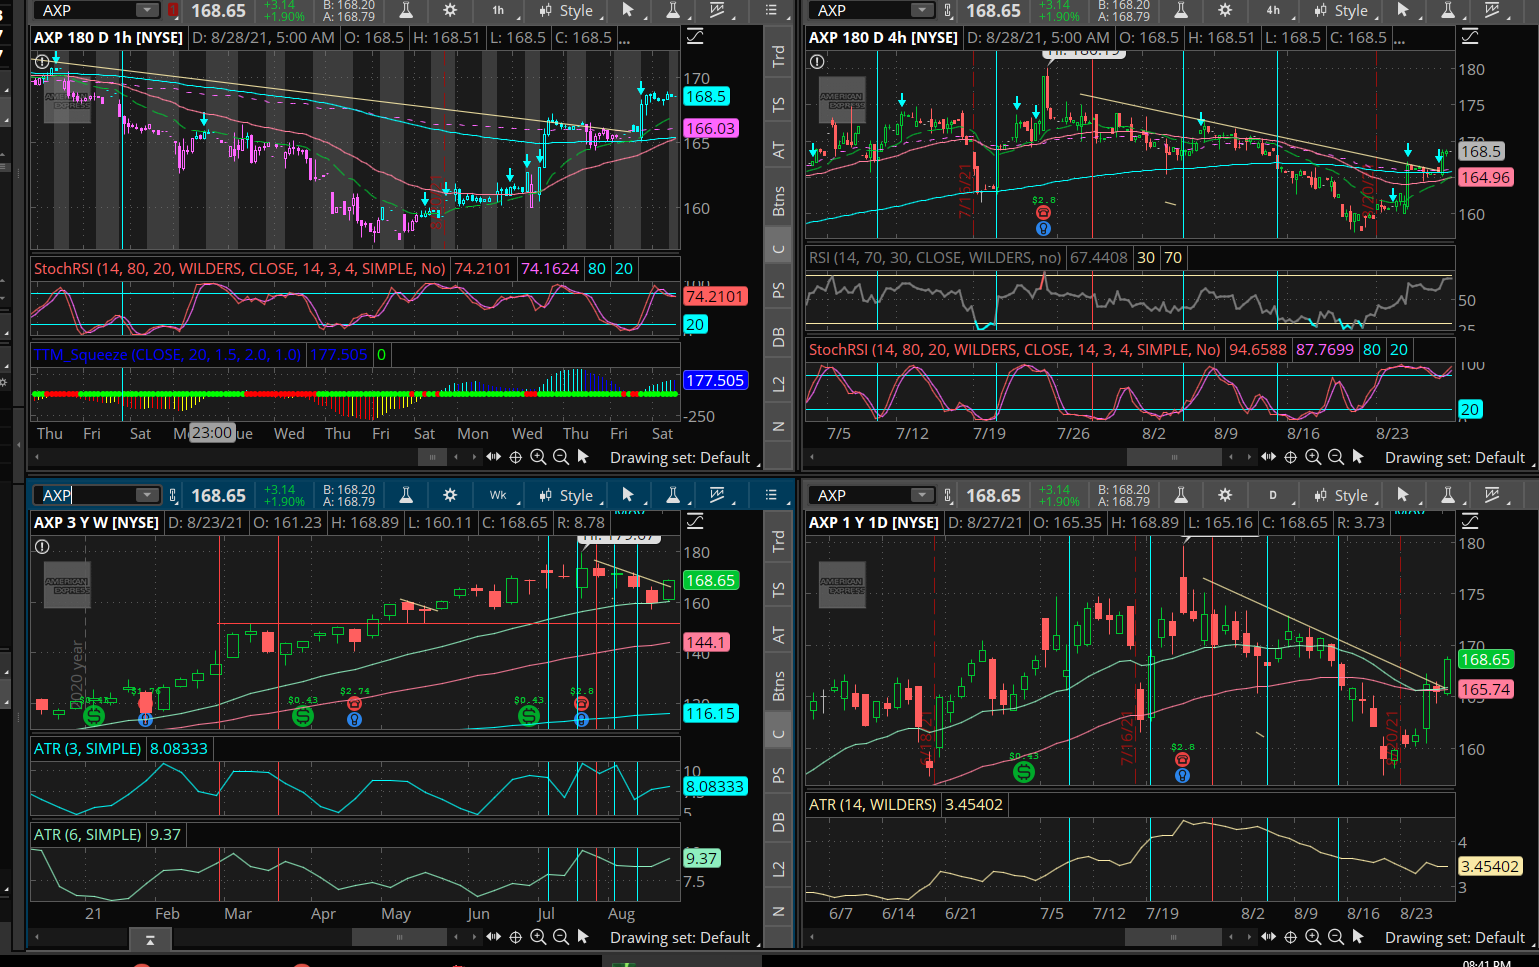Image resolution: width=1539 pixels, height=967 pixels.
Task: Toggle the Trd side tab on weekly chart
Action: 778,541
